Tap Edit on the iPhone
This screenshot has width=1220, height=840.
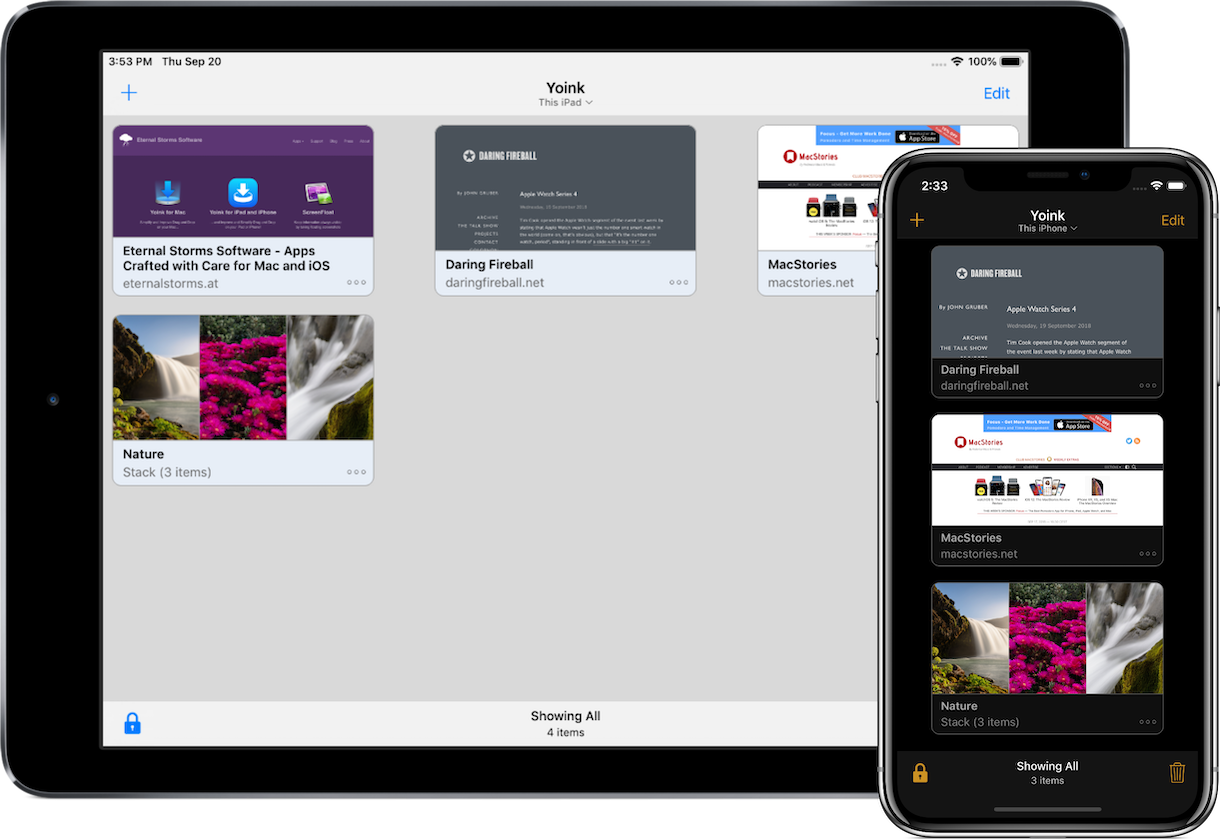click(x=1172, y=220)
